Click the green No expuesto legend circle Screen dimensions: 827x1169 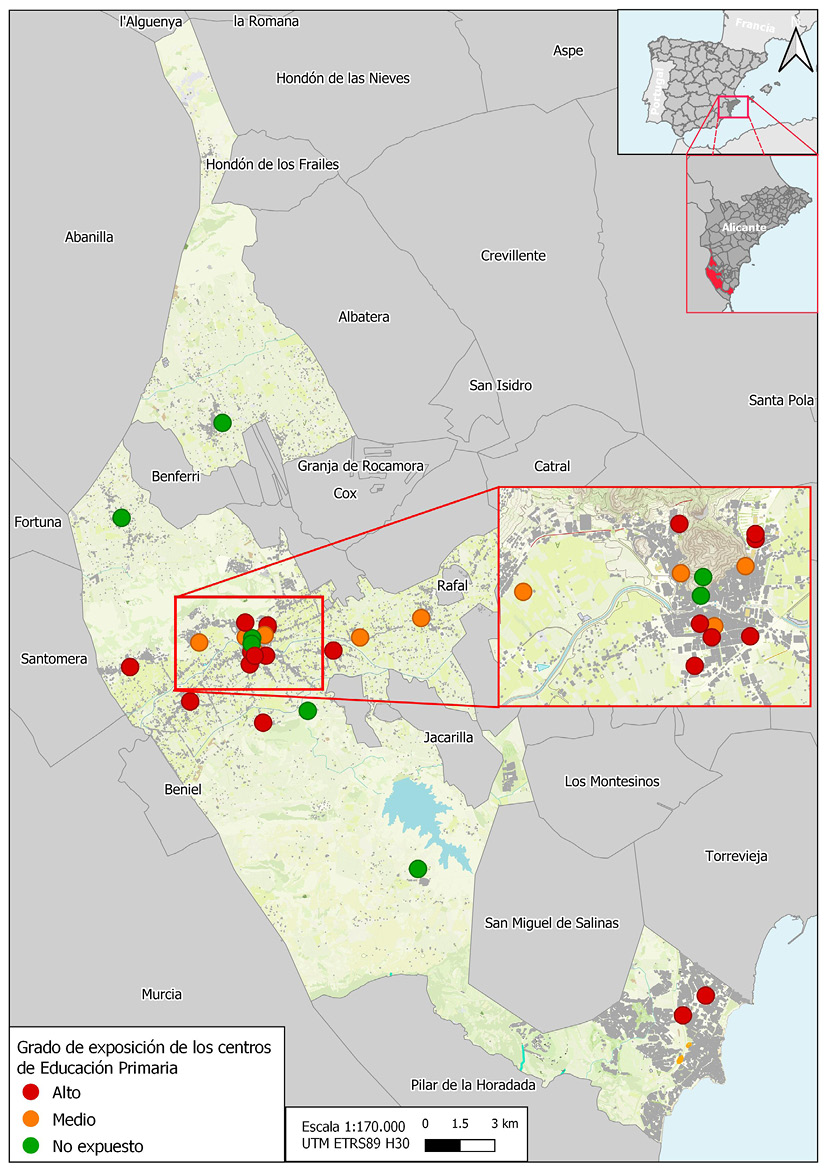point(31,1145)
